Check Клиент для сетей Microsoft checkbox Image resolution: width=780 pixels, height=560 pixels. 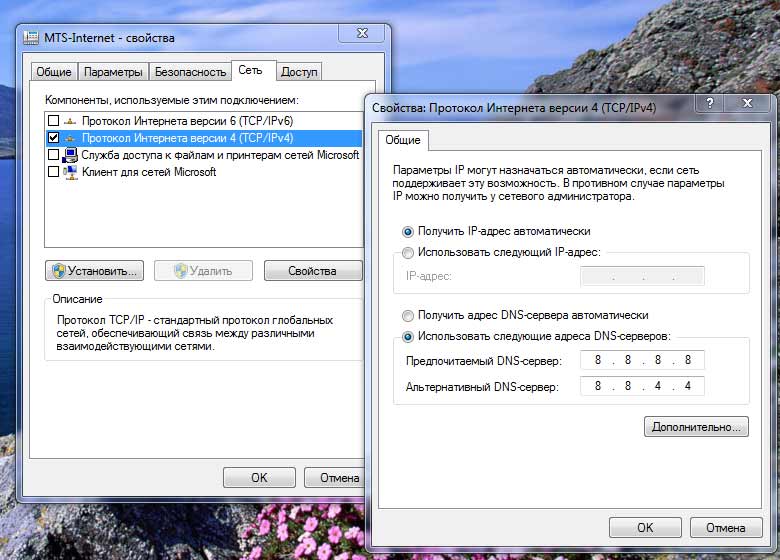pos(54,172)
